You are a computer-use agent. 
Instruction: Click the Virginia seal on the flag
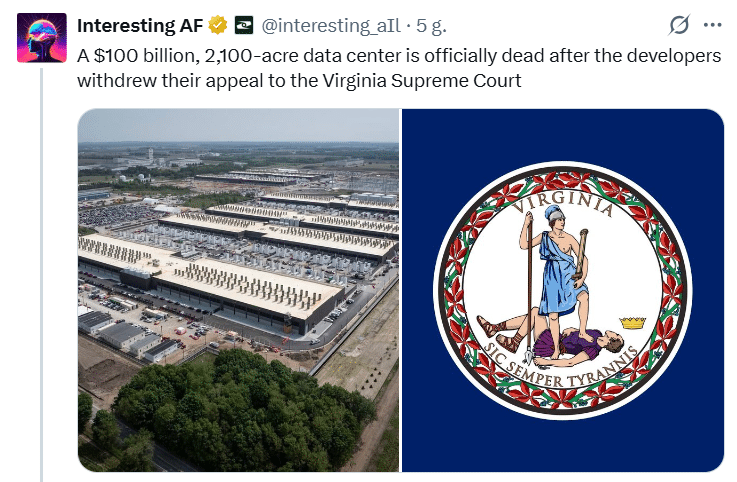tap(563, 290)
